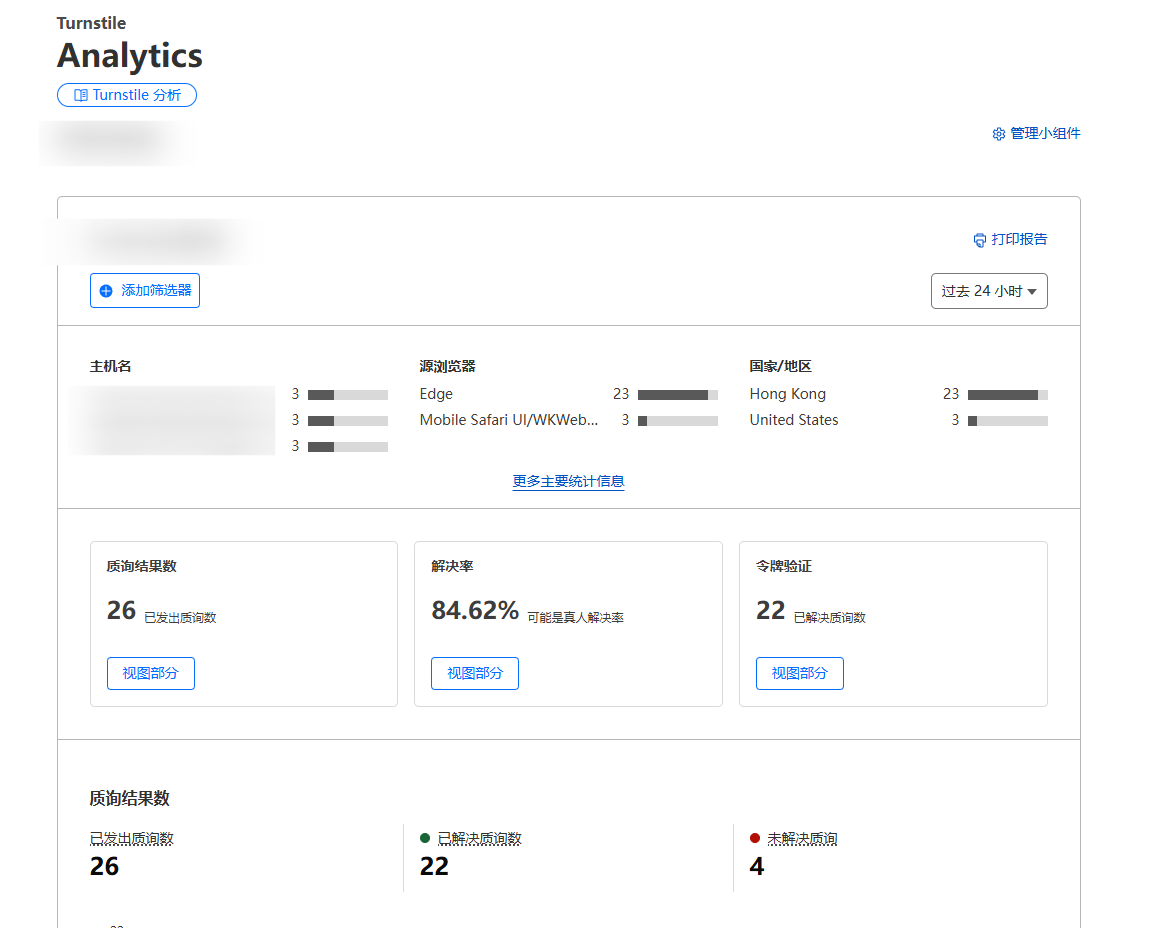Click 视图部分 button under 令牌验证 card
The height and width of the screenshot is (928, 1151).
point(799,673)
